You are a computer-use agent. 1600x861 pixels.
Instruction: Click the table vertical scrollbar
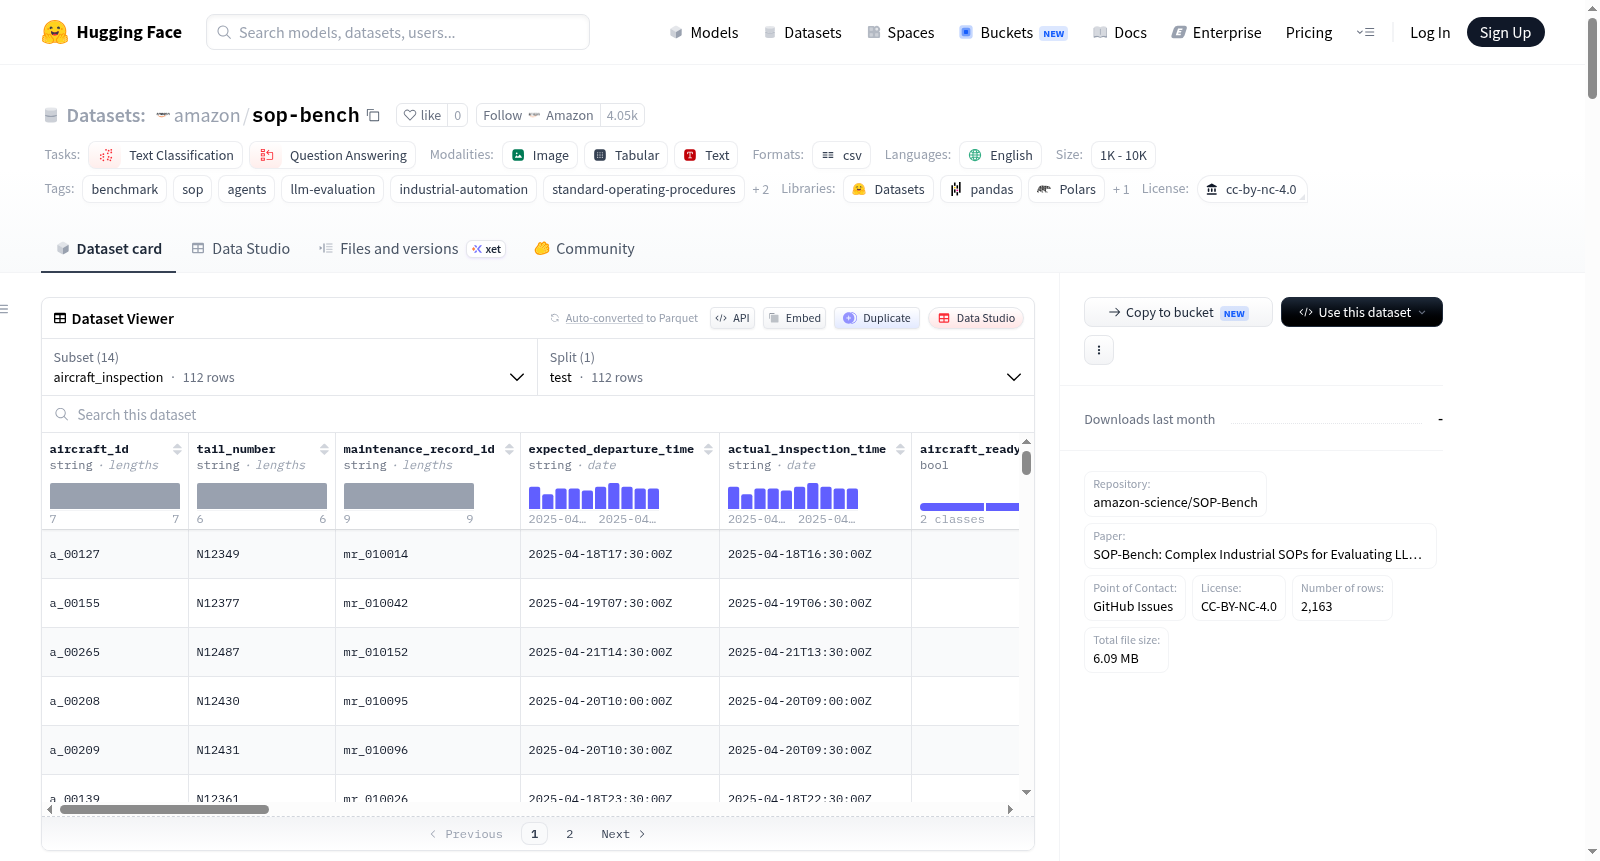pyautogui.click(x=1026, y=463)
